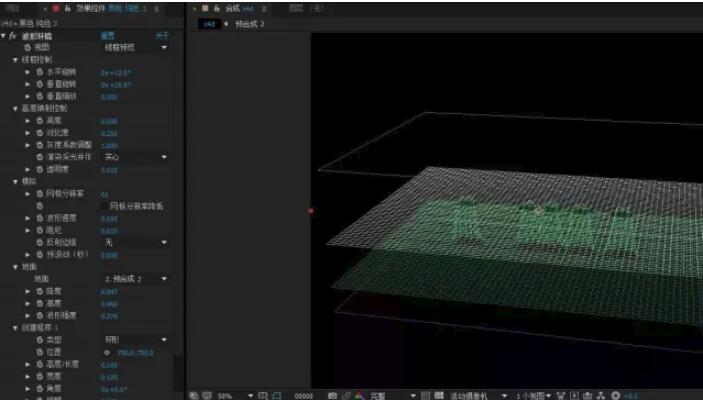Image resolution: width=703 pixels, height=400 pixels.
Task: Click the grid and guide options icon
Action: pyautogui.click(x=263, y=396)
